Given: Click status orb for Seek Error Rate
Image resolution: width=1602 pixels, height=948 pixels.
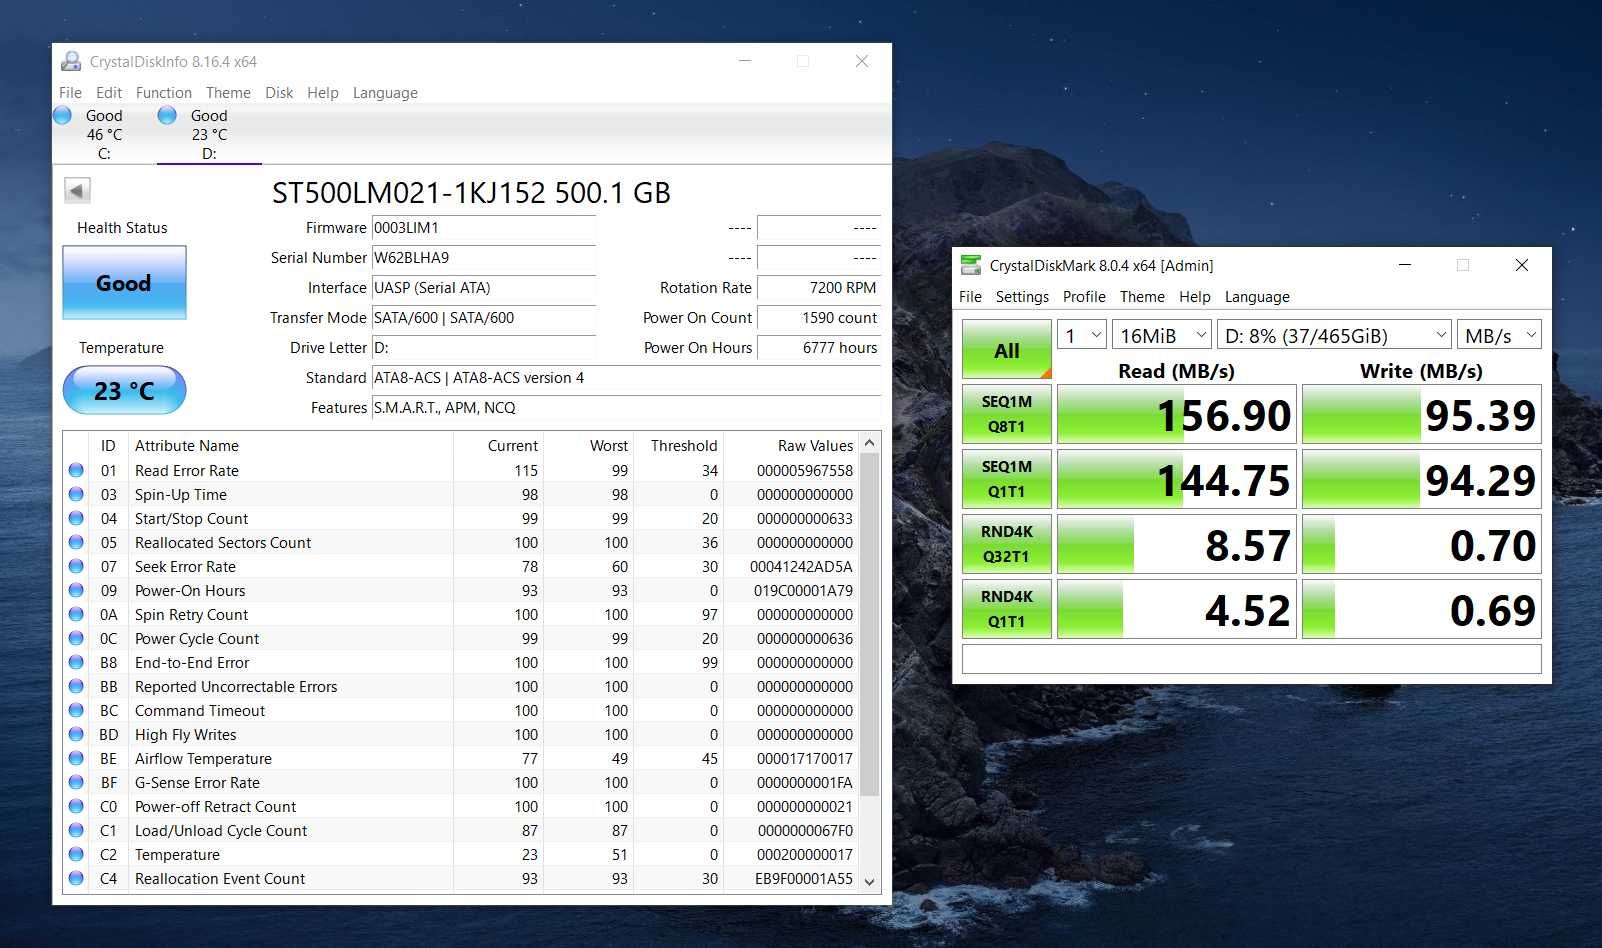Looking at the screenshot, I should [76, 566].
